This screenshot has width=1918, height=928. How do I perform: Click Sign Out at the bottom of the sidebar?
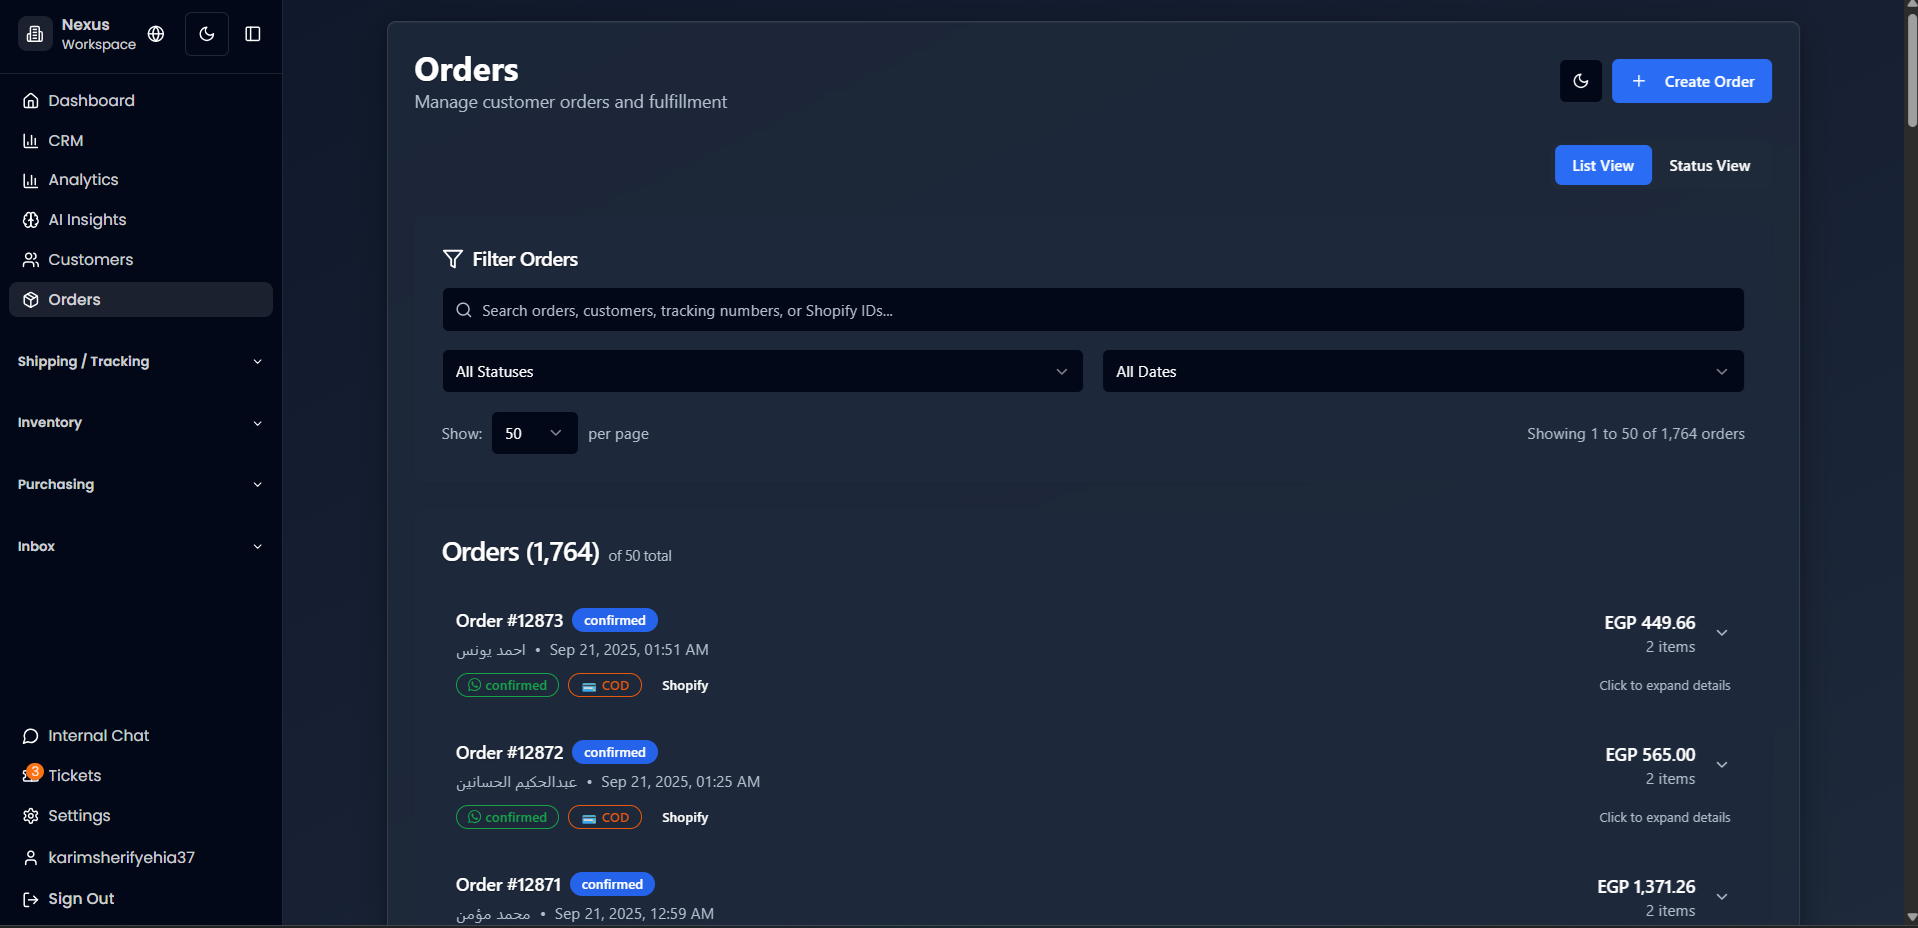tap(80, 898)
